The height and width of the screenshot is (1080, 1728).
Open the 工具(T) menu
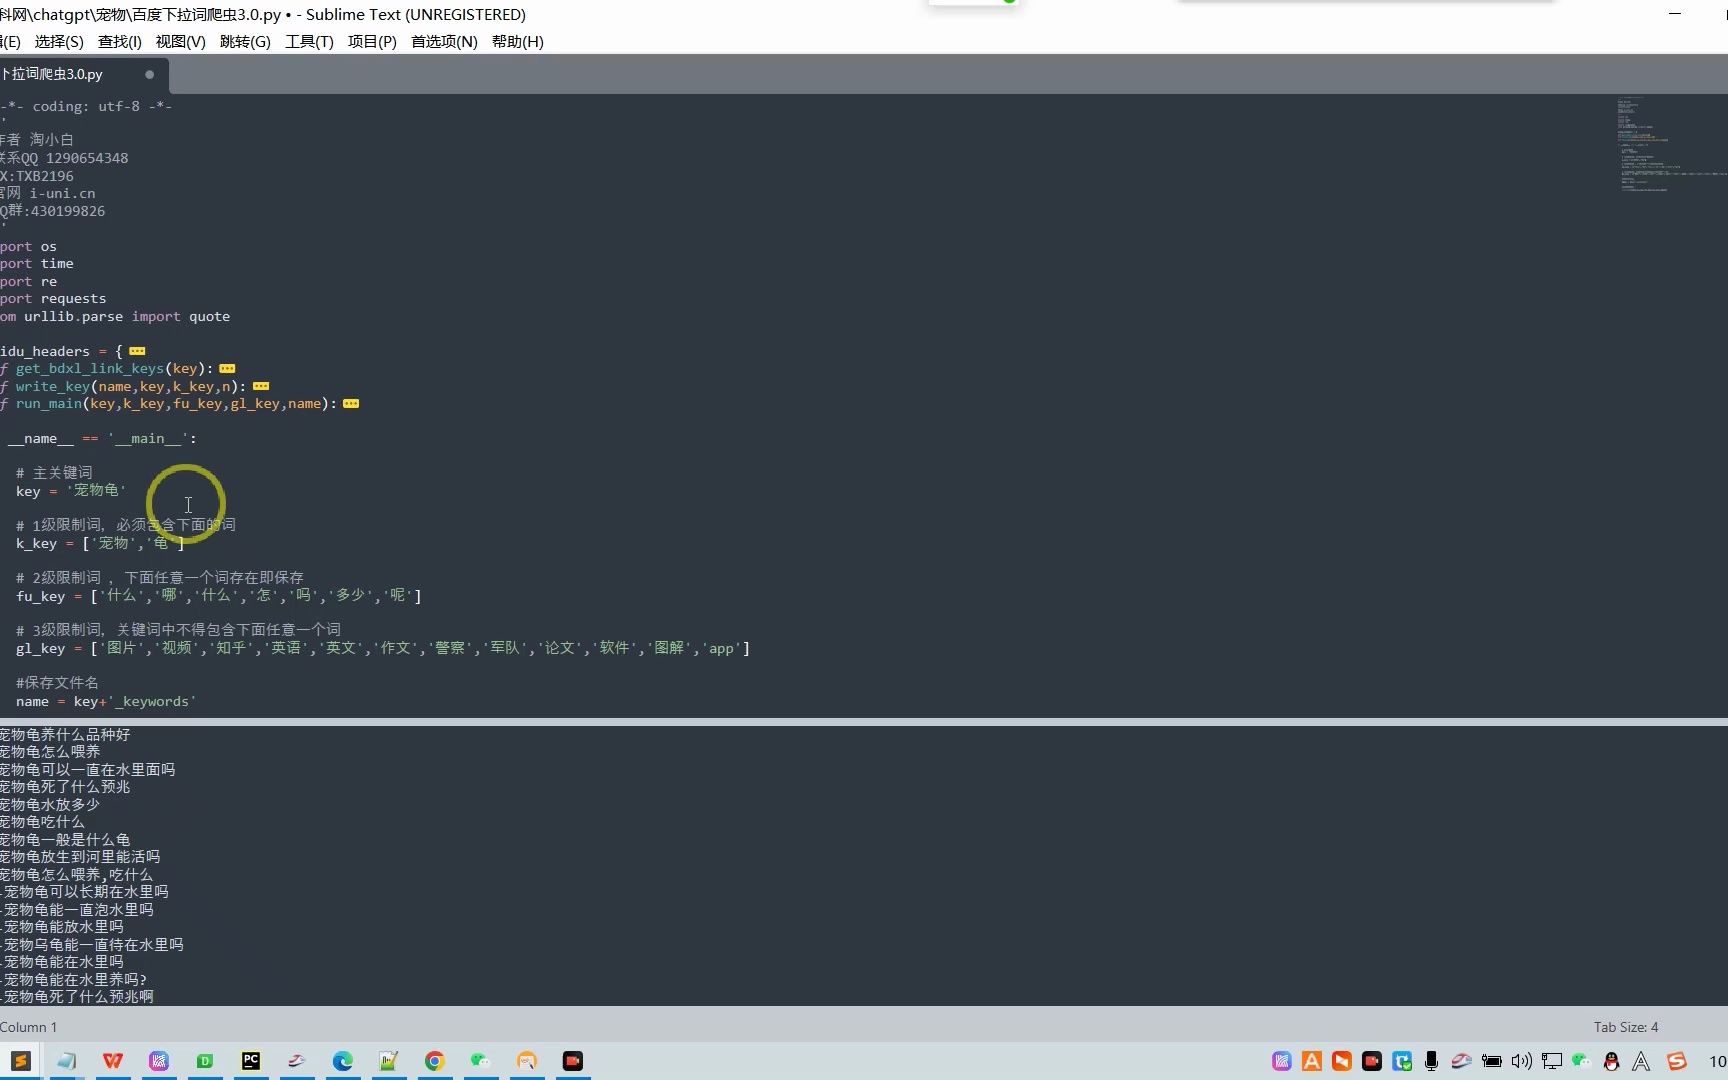[309, 41]
